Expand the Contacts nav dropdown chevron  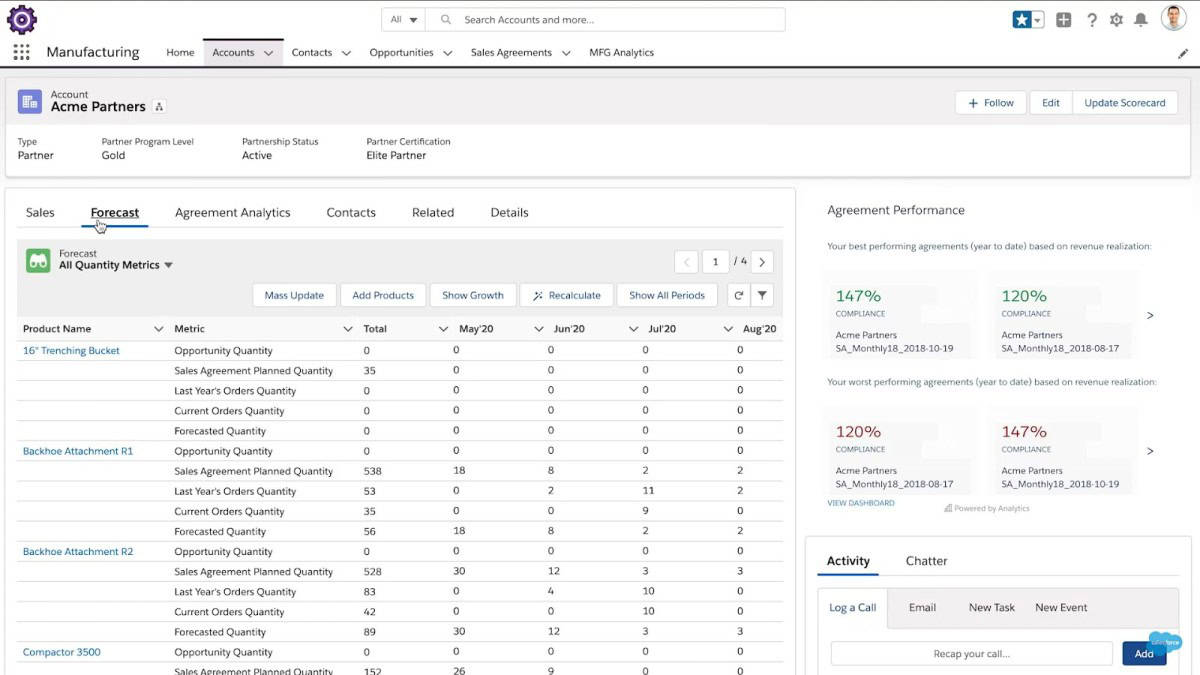tap(346, 53)
